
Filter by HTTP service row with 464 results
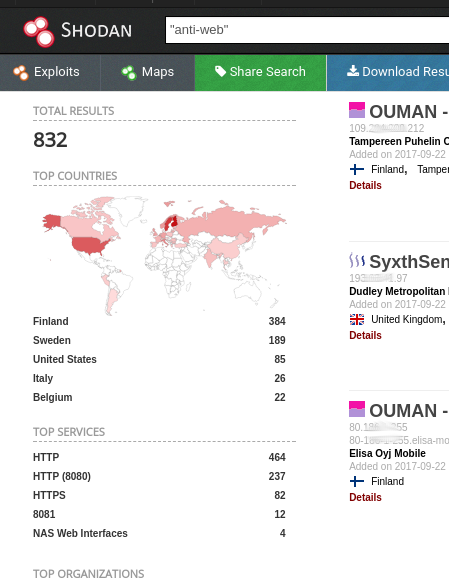point(159,457)
